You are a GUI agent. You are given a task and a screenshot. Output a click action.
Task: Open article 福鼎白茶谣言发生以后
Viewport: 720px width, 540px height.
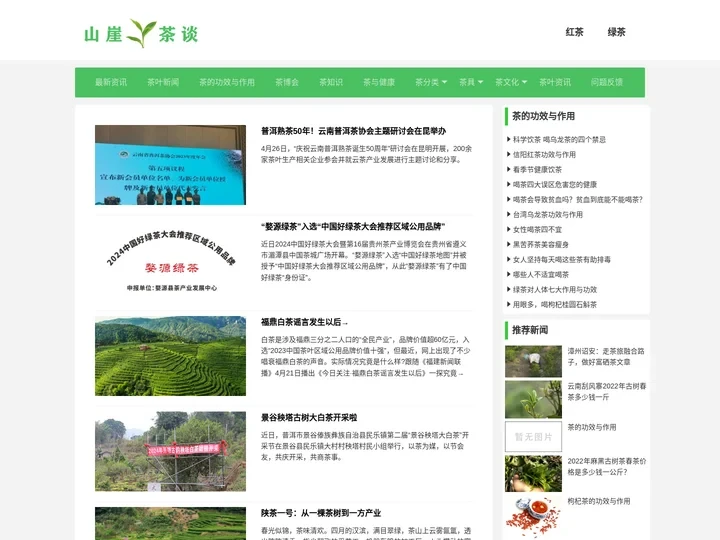[x=304, y=322]
